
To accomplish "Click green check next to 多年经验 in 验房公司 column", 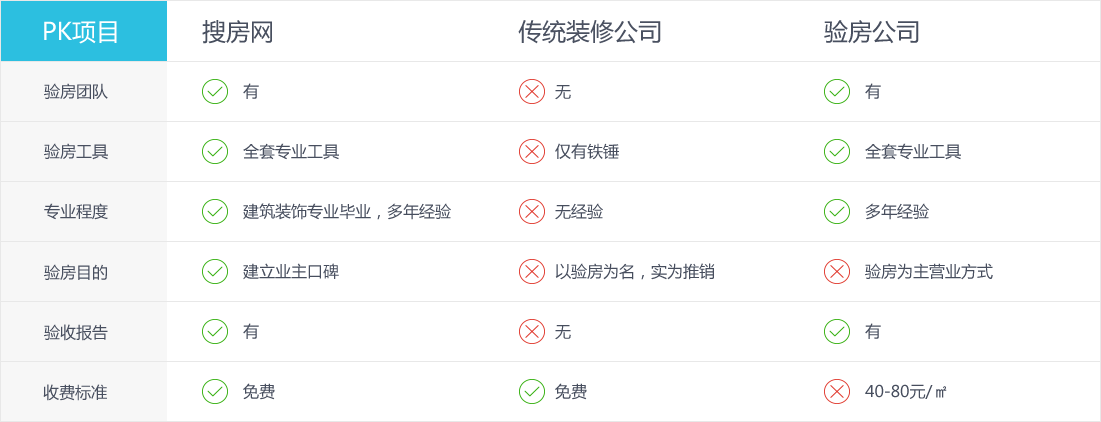I will pyautogui.click(x=836, y=211).
